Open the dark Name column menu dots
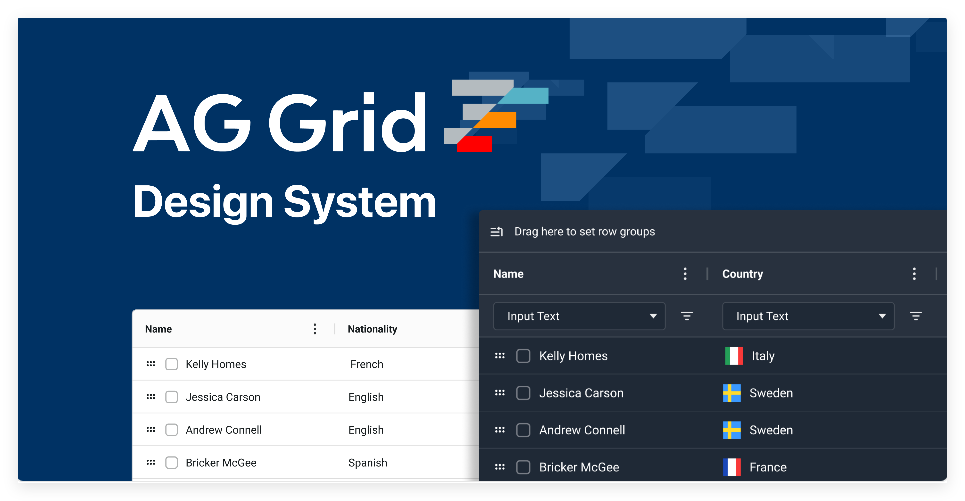 685,274
